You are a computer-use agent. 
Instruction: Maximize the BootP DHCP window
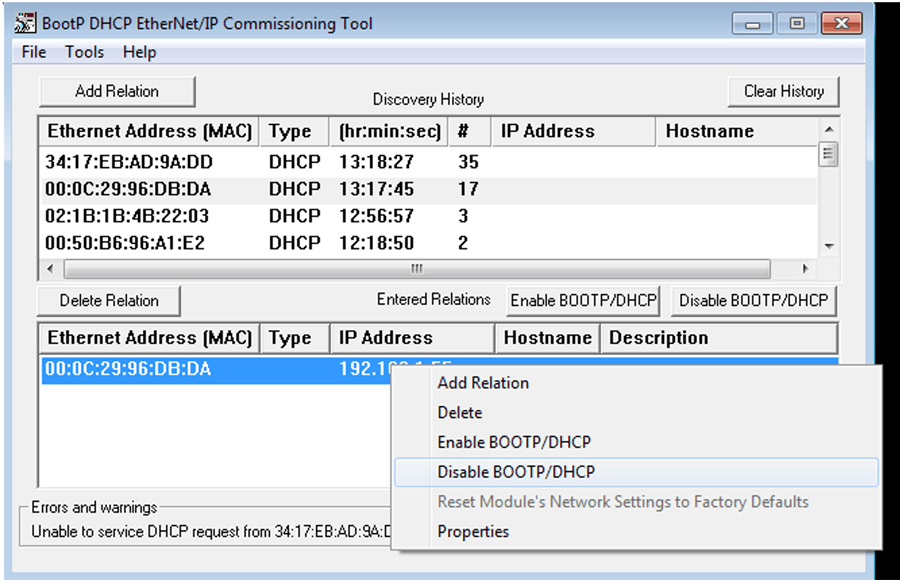(797, 24)
